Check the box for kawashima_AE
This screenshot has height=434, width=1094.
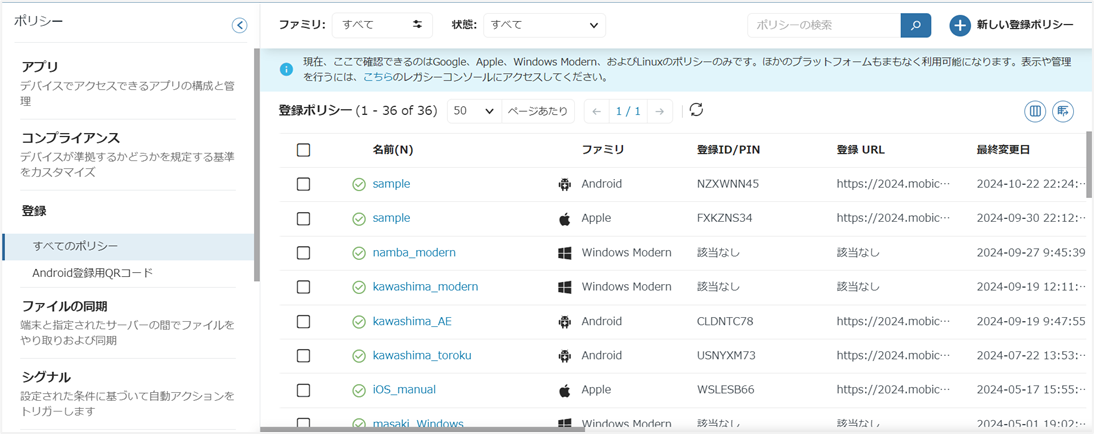pos(304,322)
